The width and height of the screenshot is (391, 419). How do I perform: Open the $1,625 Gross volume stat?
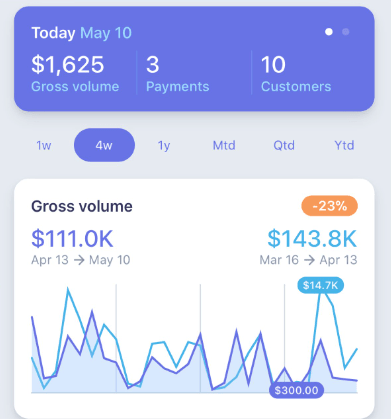click(75, 73)
